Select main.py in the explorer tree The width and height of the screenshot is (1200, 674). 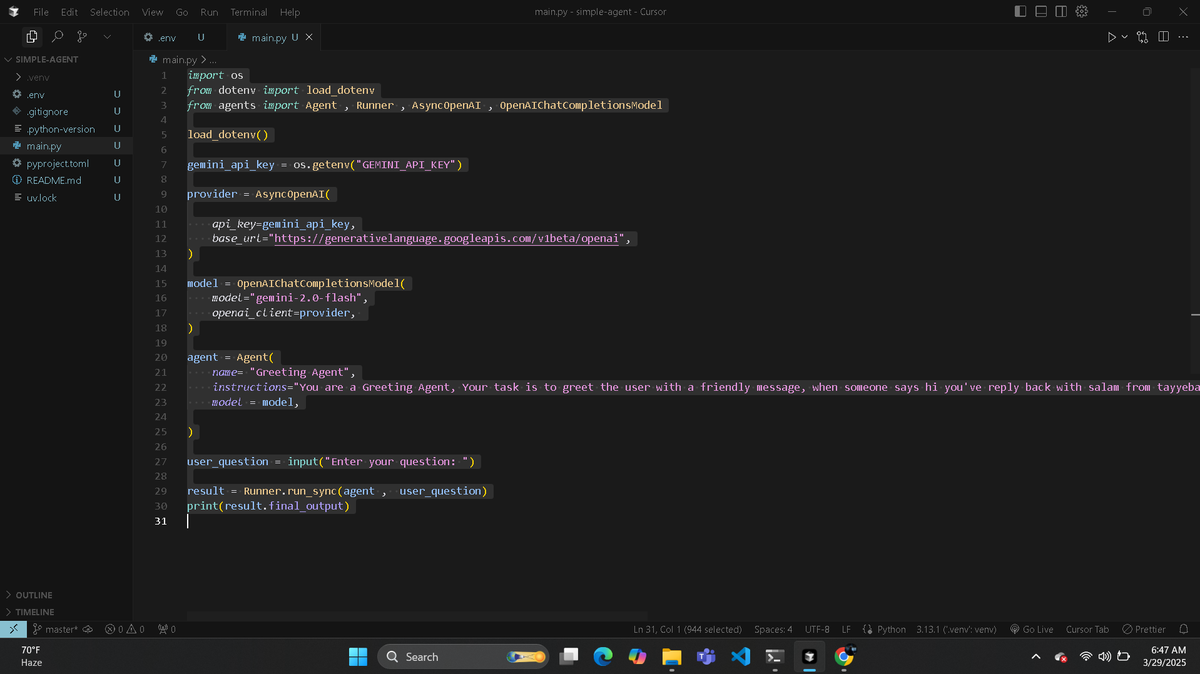click(66, 146)
